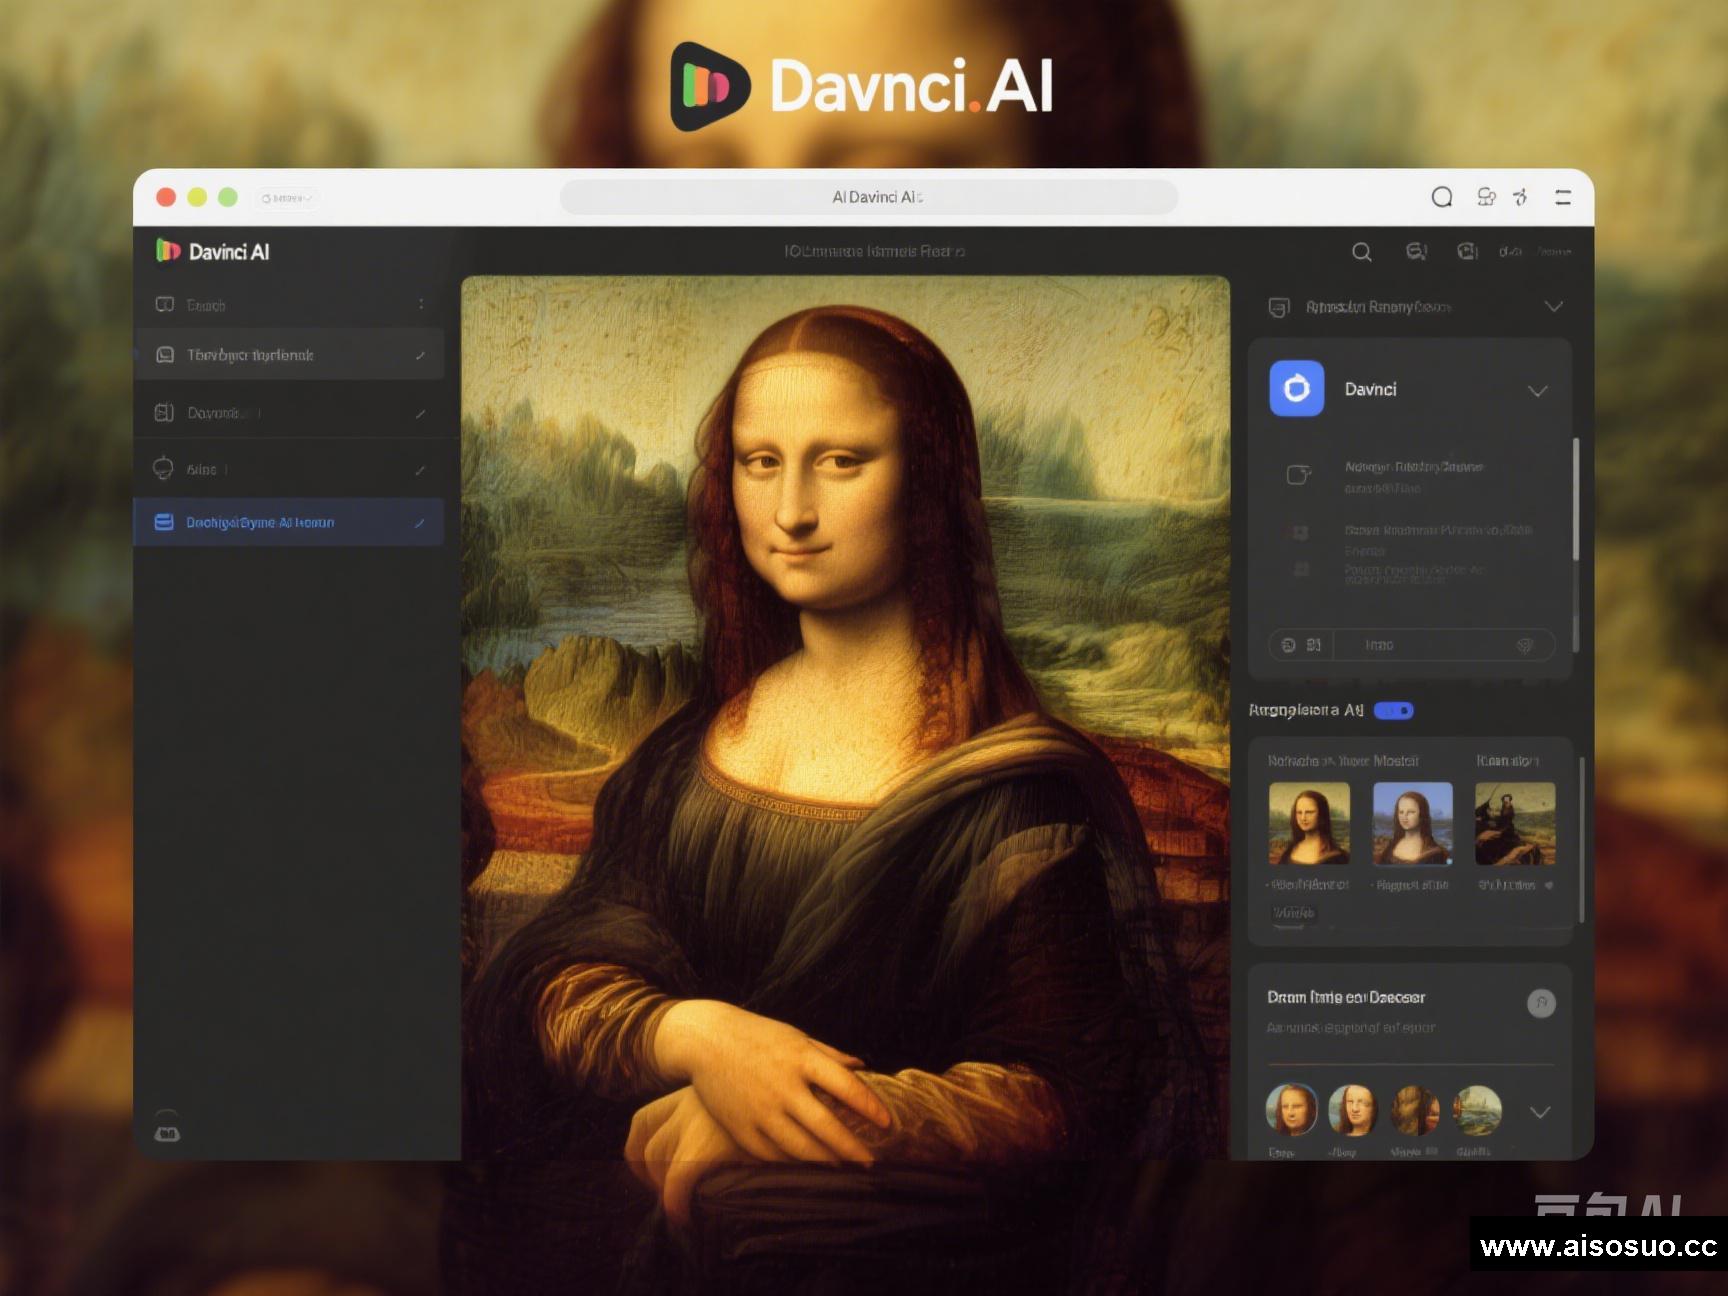Expand the Davnci card chevron
The image size is (1728, 1296).
pyautogui.click(x=1538, y=390)
